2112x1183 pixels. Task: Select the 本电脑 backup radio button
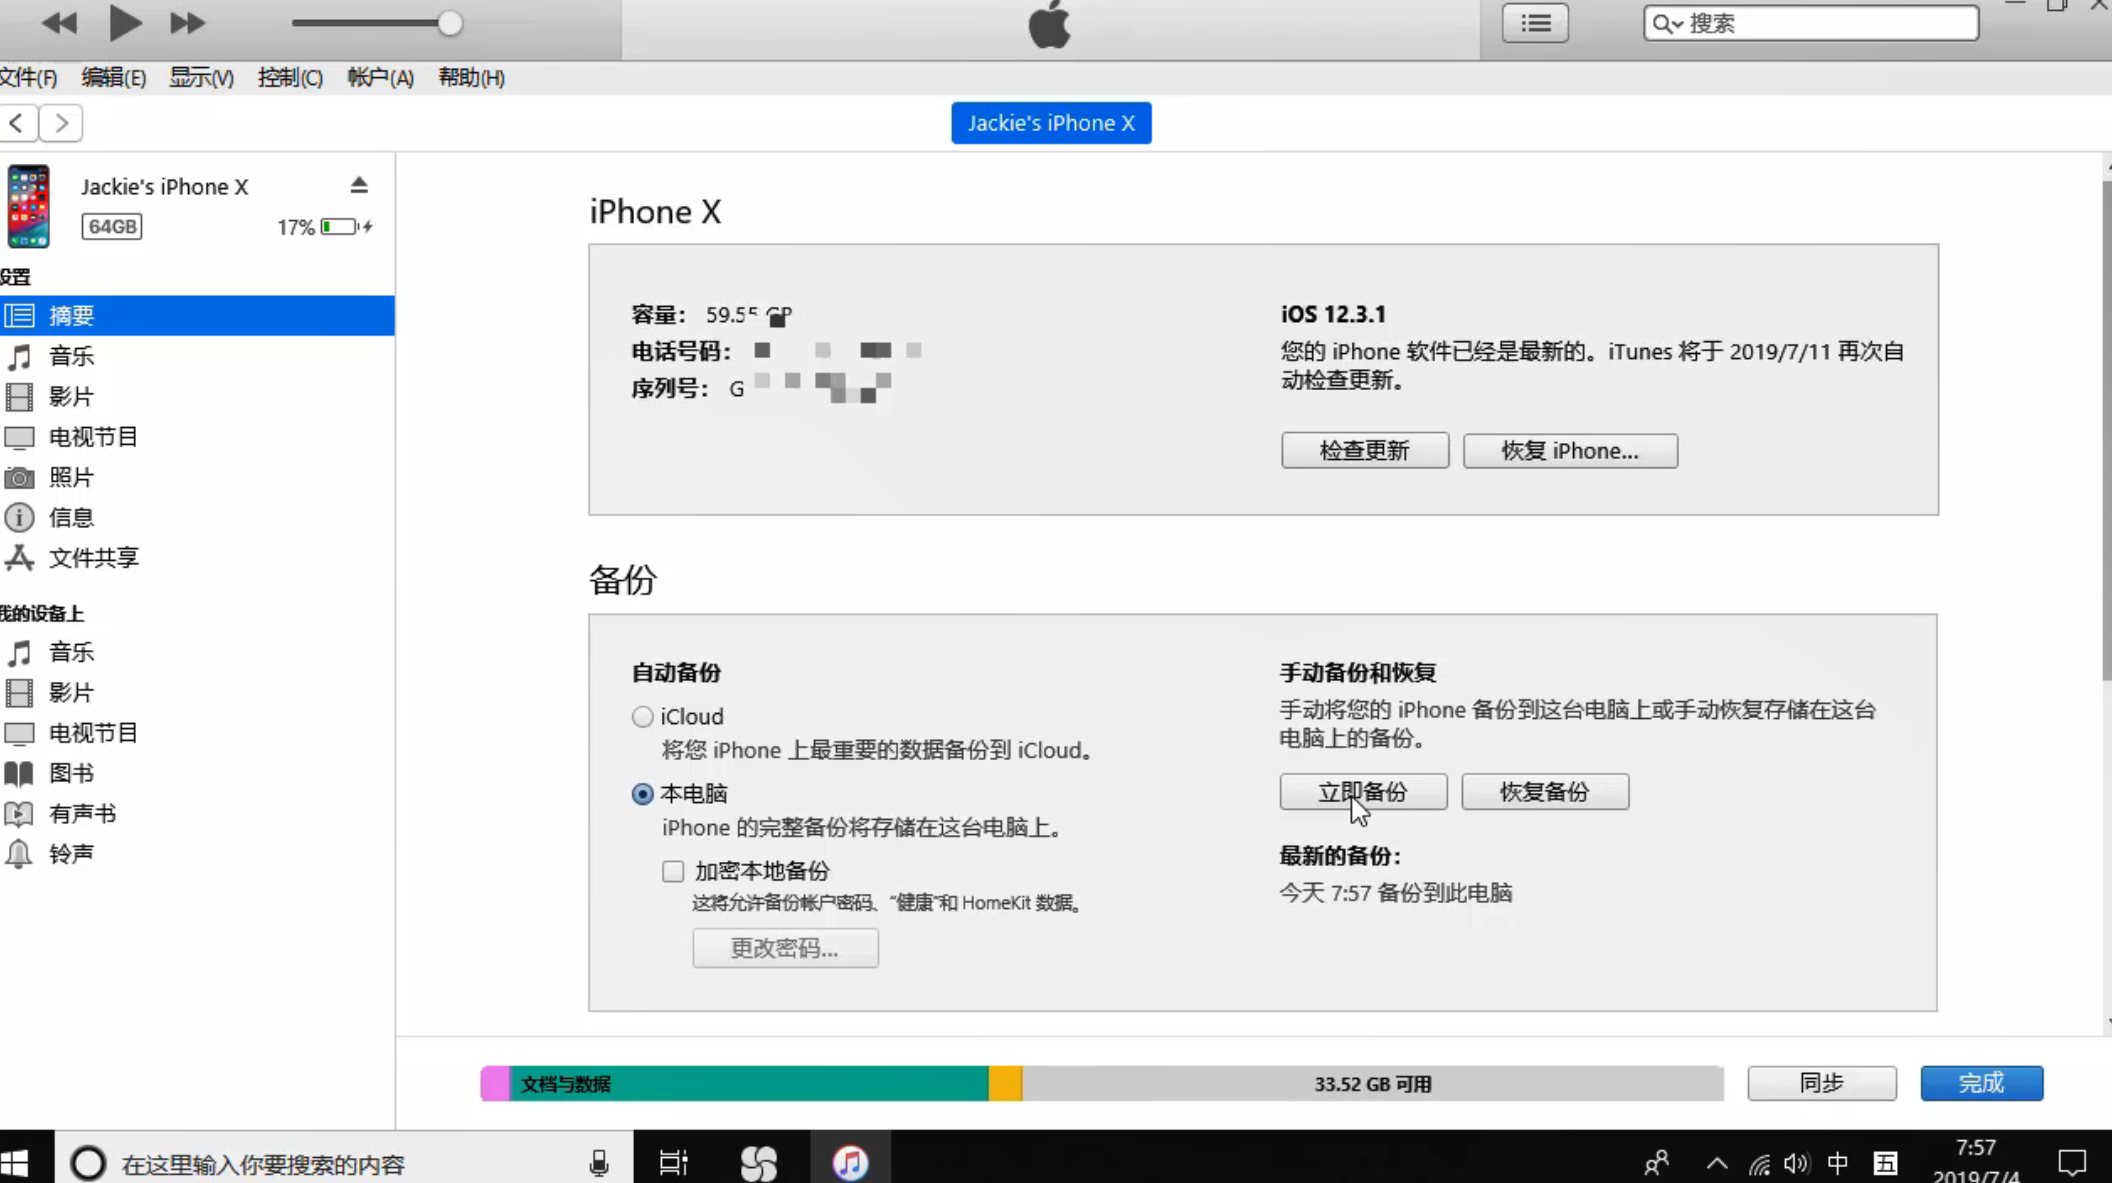point(642,794)
